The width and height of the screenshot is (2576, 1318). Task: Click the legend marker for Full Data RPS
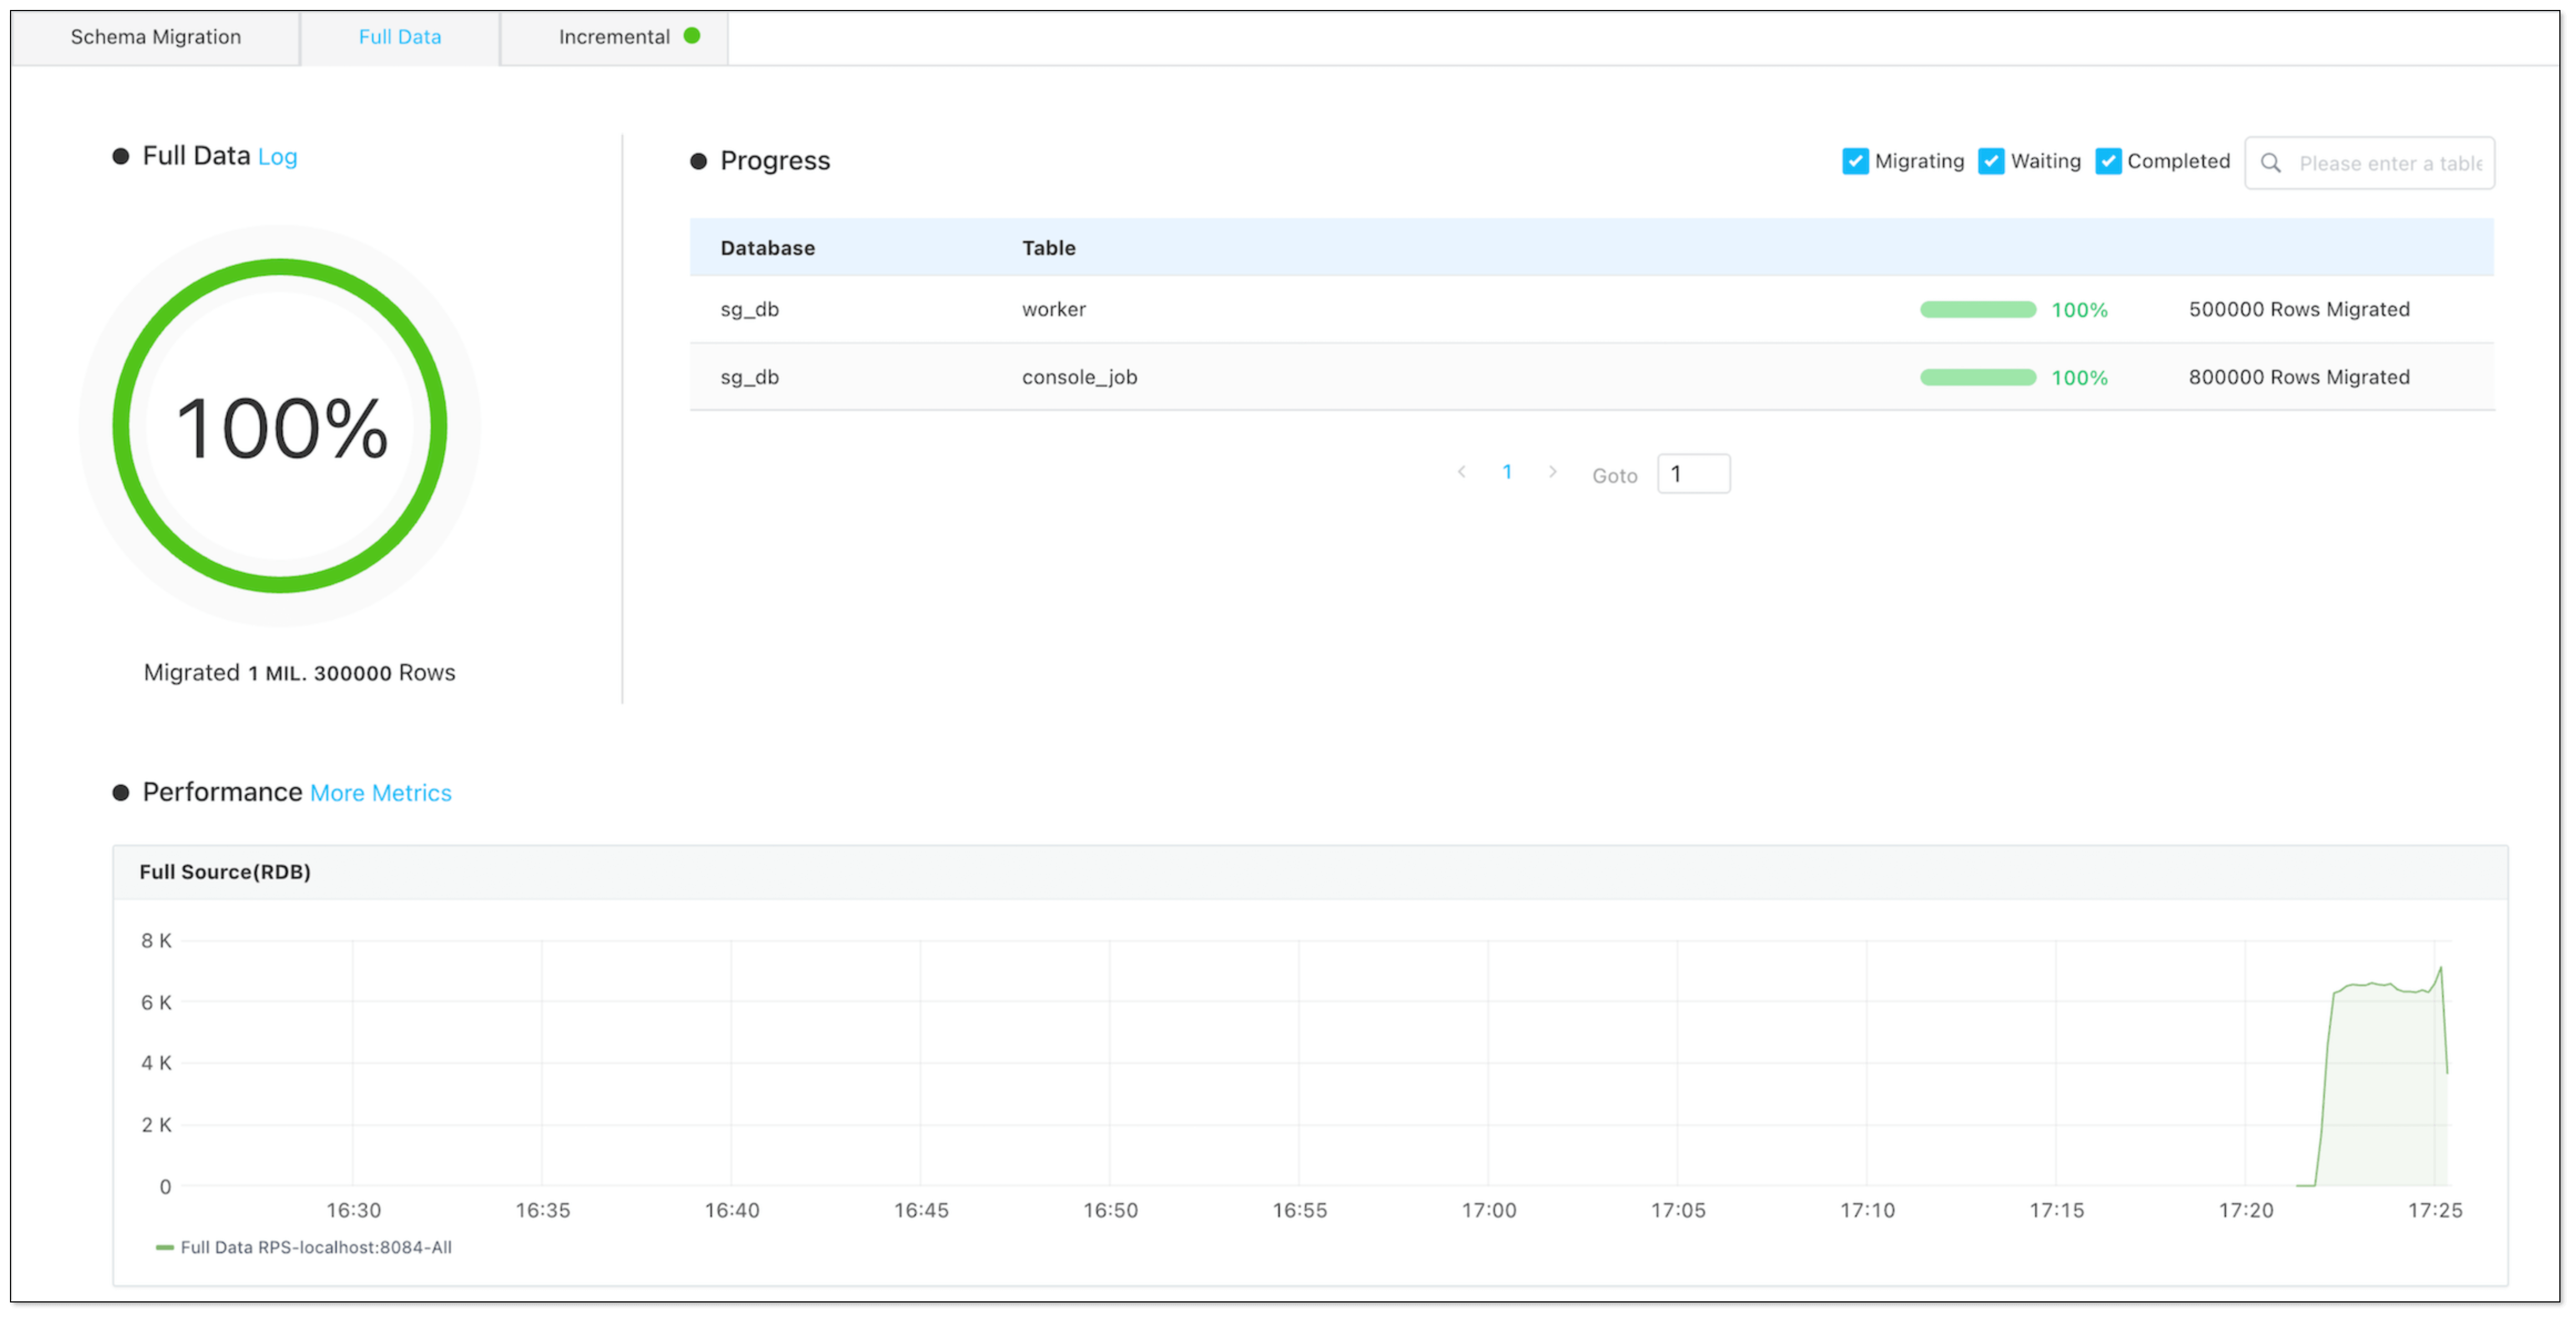165,1247
